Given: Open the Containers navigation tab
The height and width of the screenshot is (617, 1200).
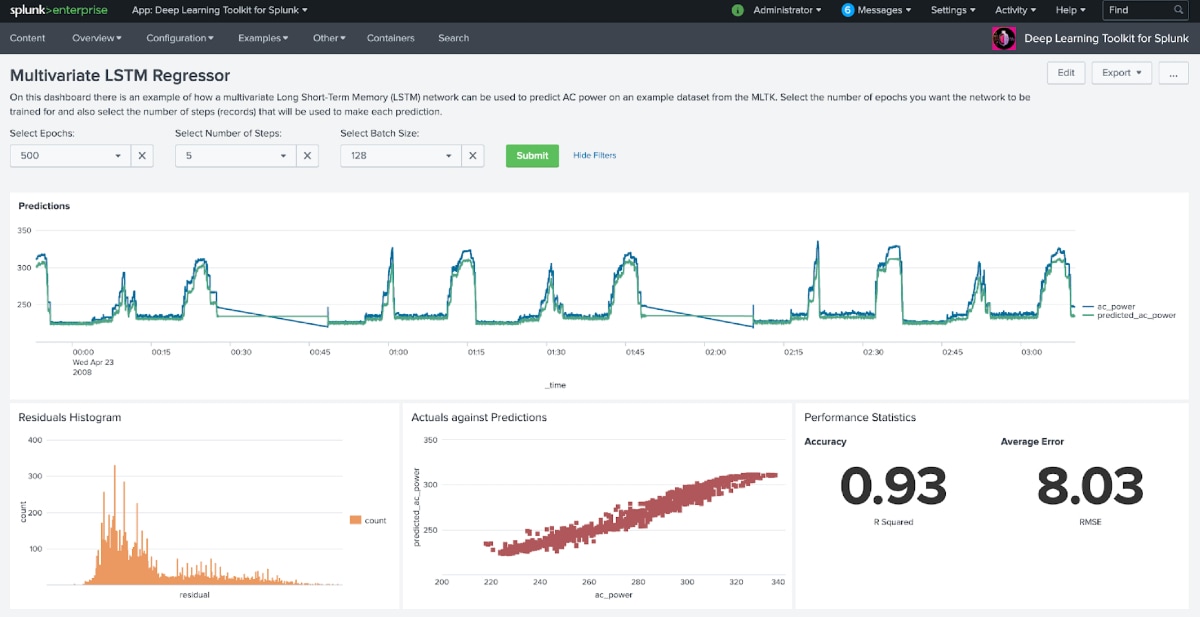Looking at the screenshot, I should pos(390,38).
